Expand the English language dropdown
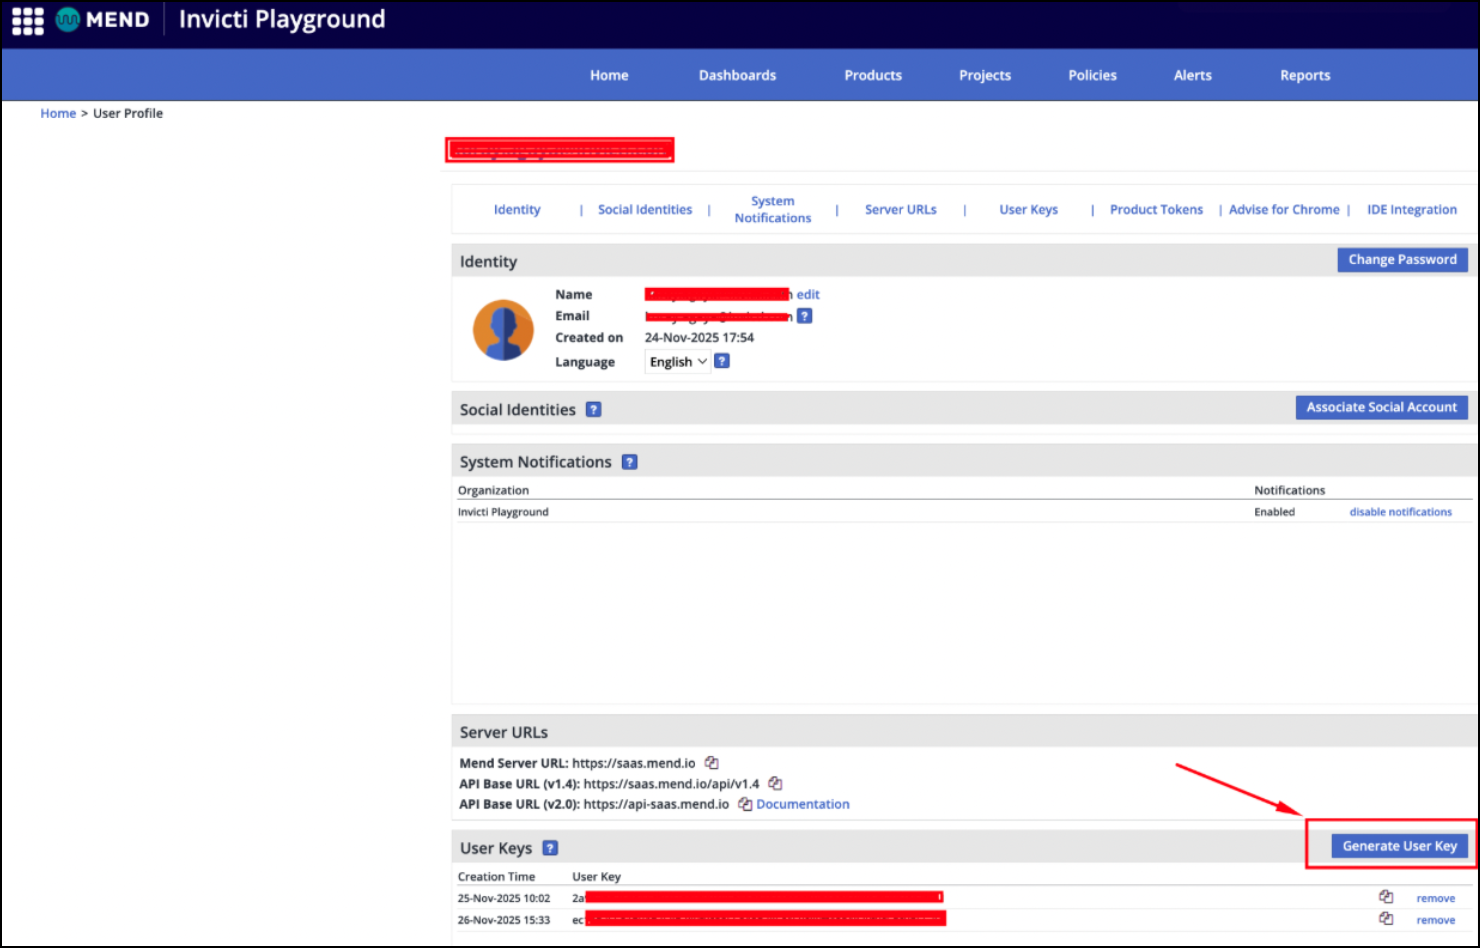1480x948 pixels. 678,362
